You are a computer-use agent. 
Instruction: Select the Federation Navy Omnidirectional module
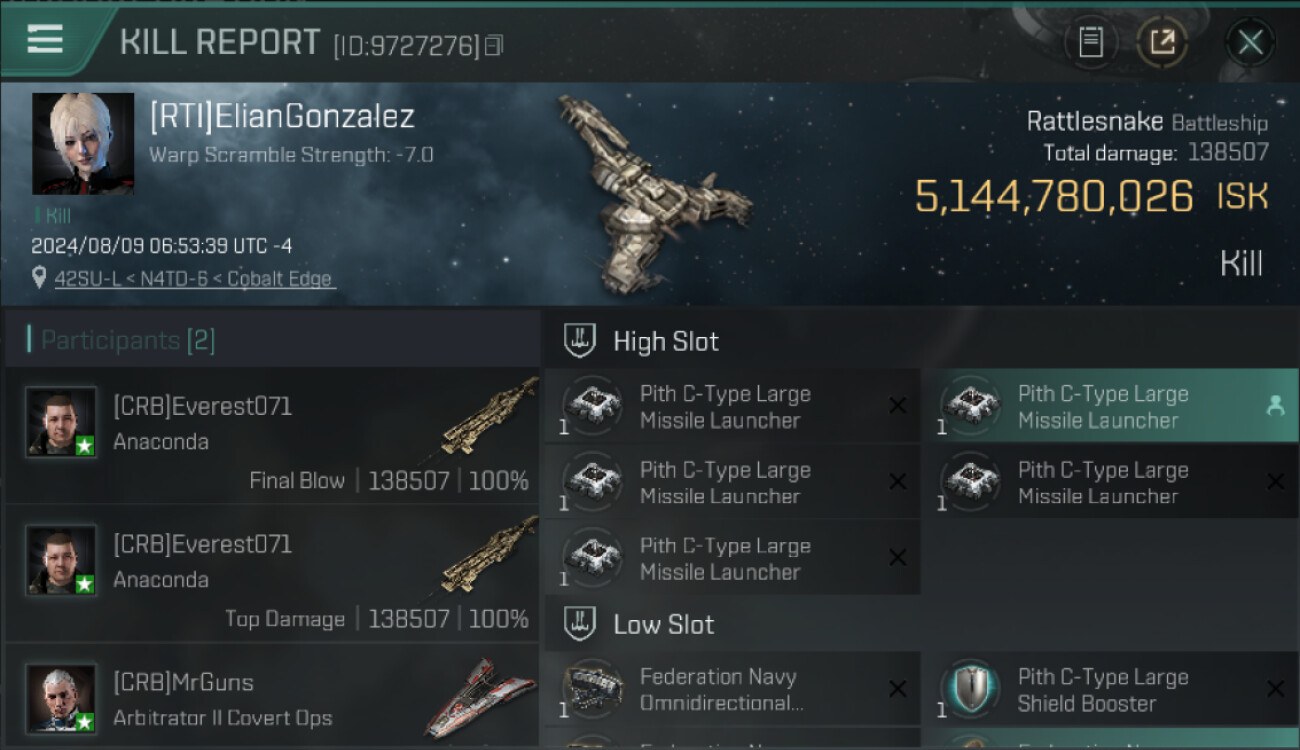pos(720,690)
